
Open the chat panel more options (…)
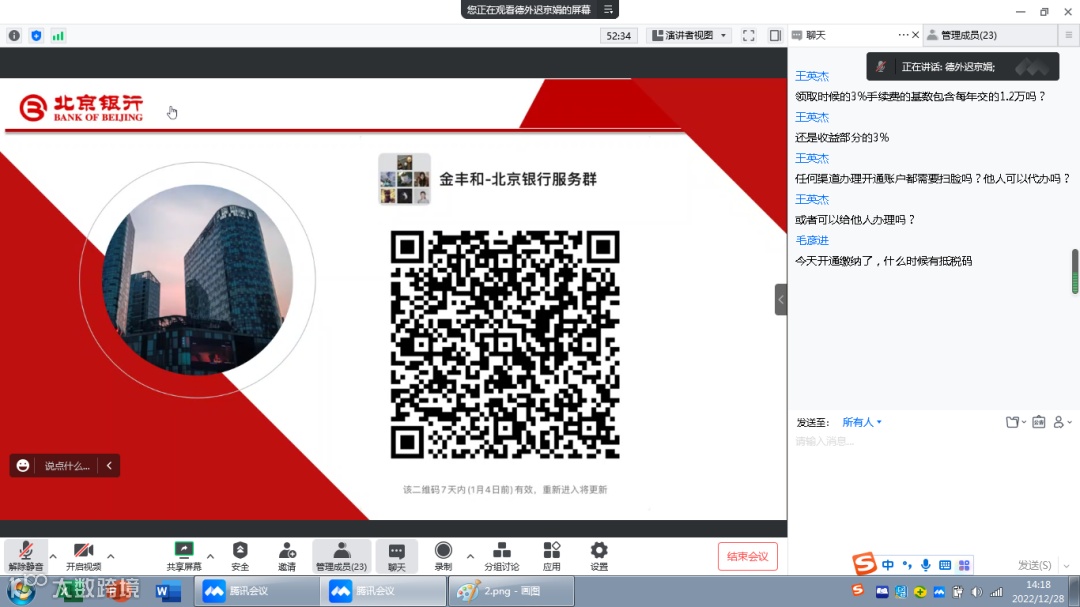[903, 35]
